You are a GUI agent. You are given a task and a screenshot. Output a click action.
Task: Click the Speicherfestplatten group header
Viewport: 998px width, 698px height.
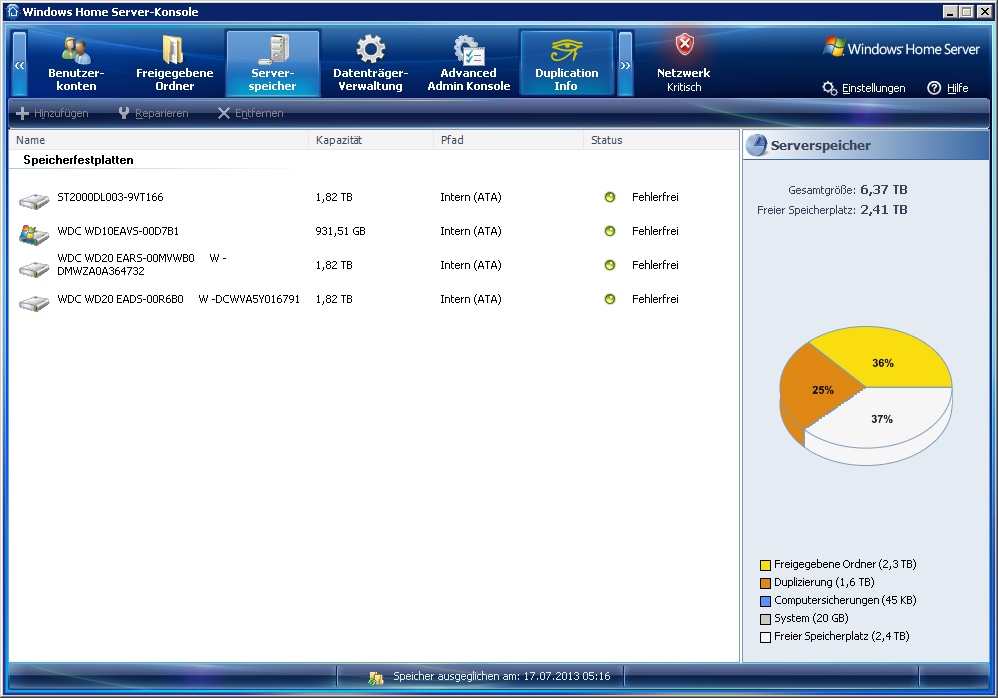78,160
